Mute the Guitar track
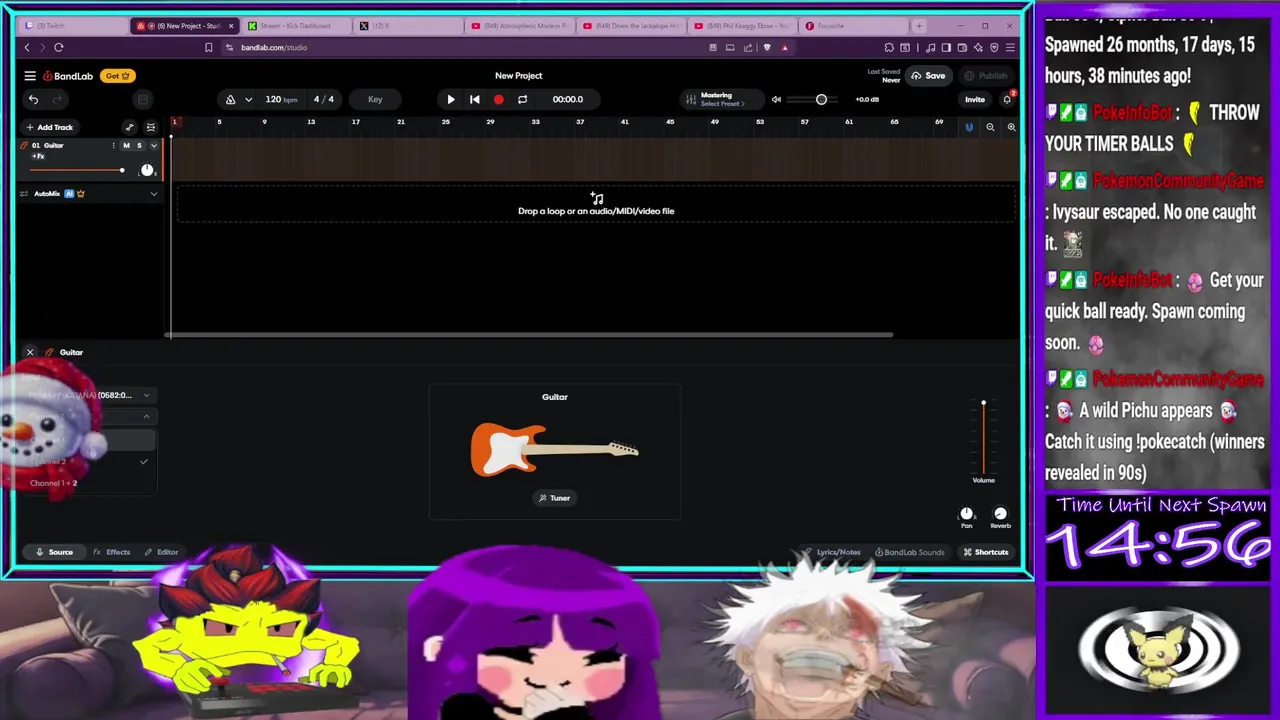This screenshot has height=720, width=1280. click(x=126, y=146)
